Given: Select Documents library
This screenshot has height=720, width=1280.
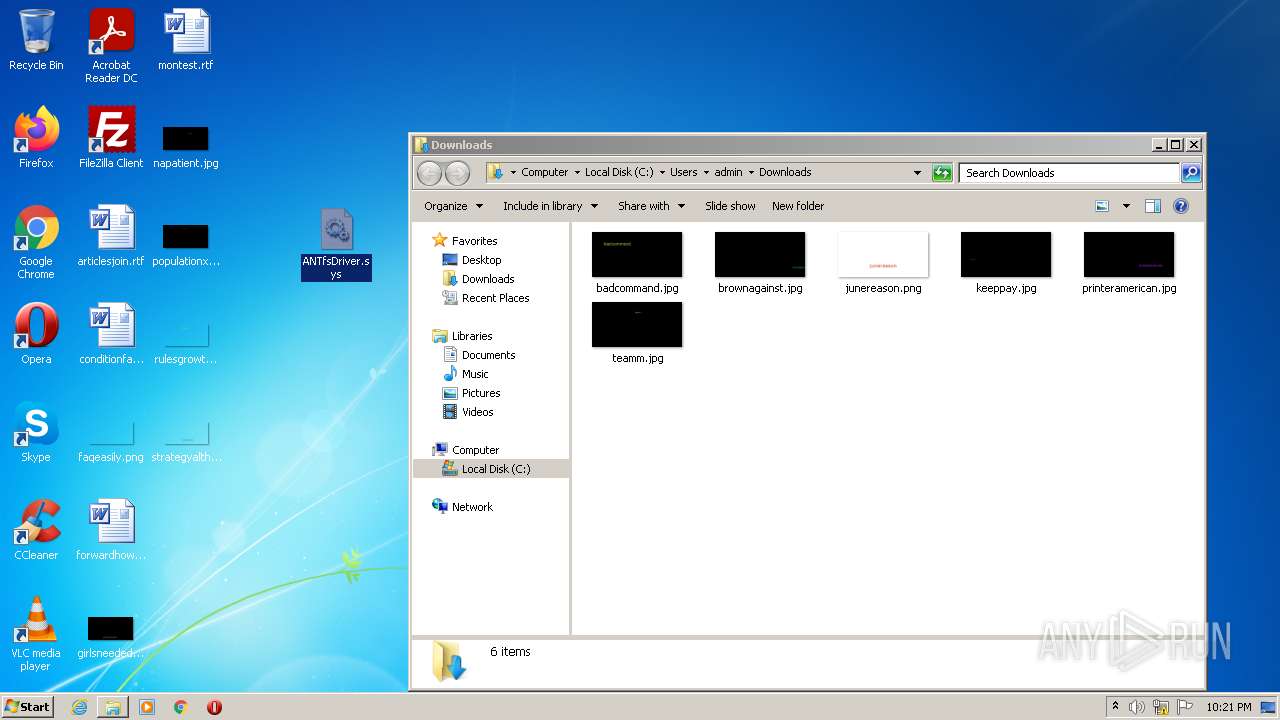Looking at the screenshot, I should 488,355.
